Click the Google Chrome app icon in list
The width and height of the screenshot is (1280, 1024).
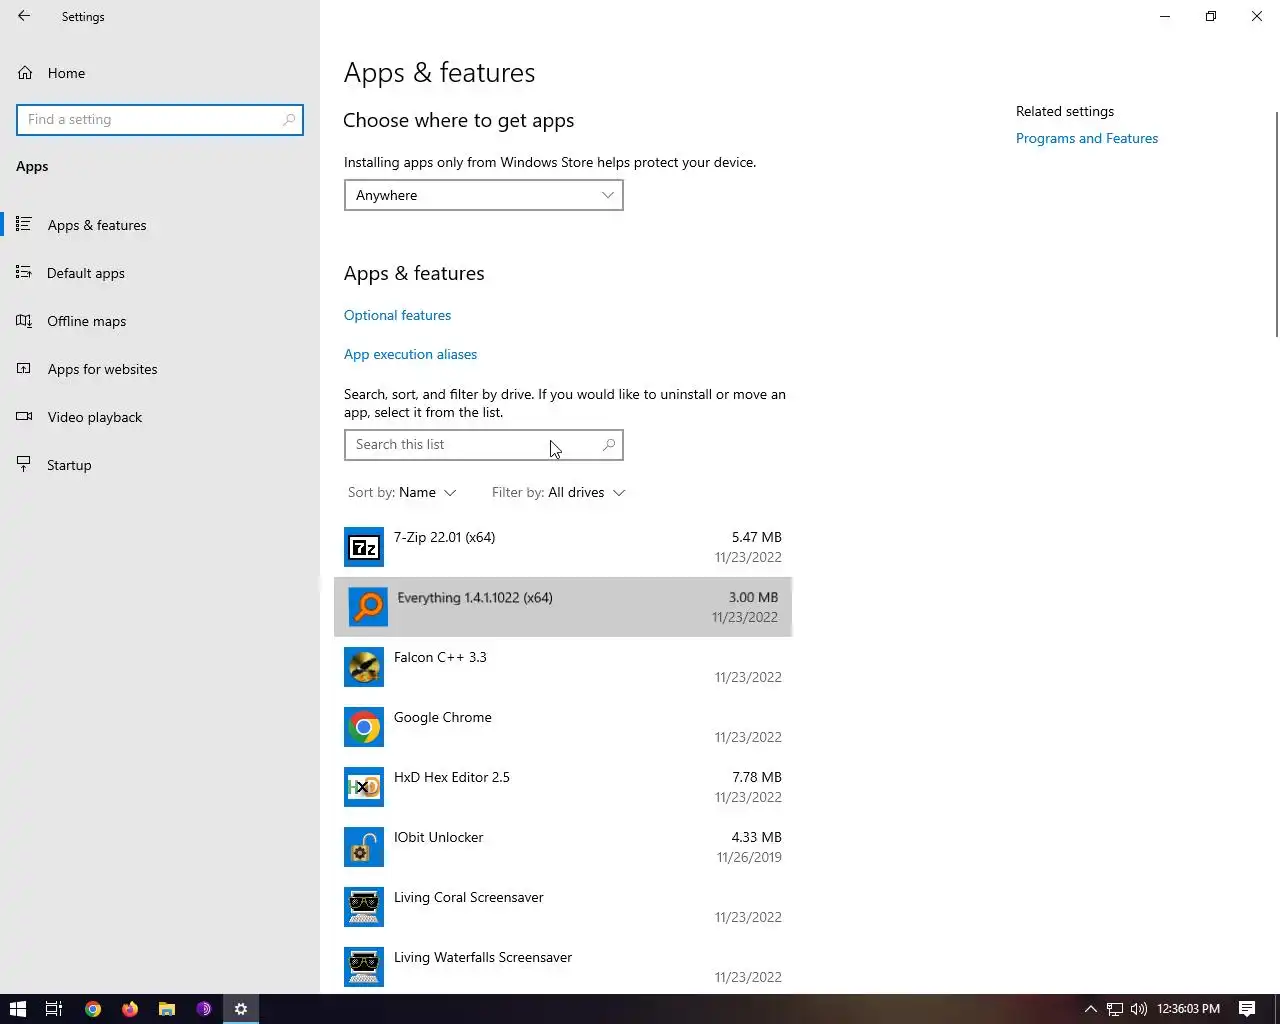(x=364, y=727)
